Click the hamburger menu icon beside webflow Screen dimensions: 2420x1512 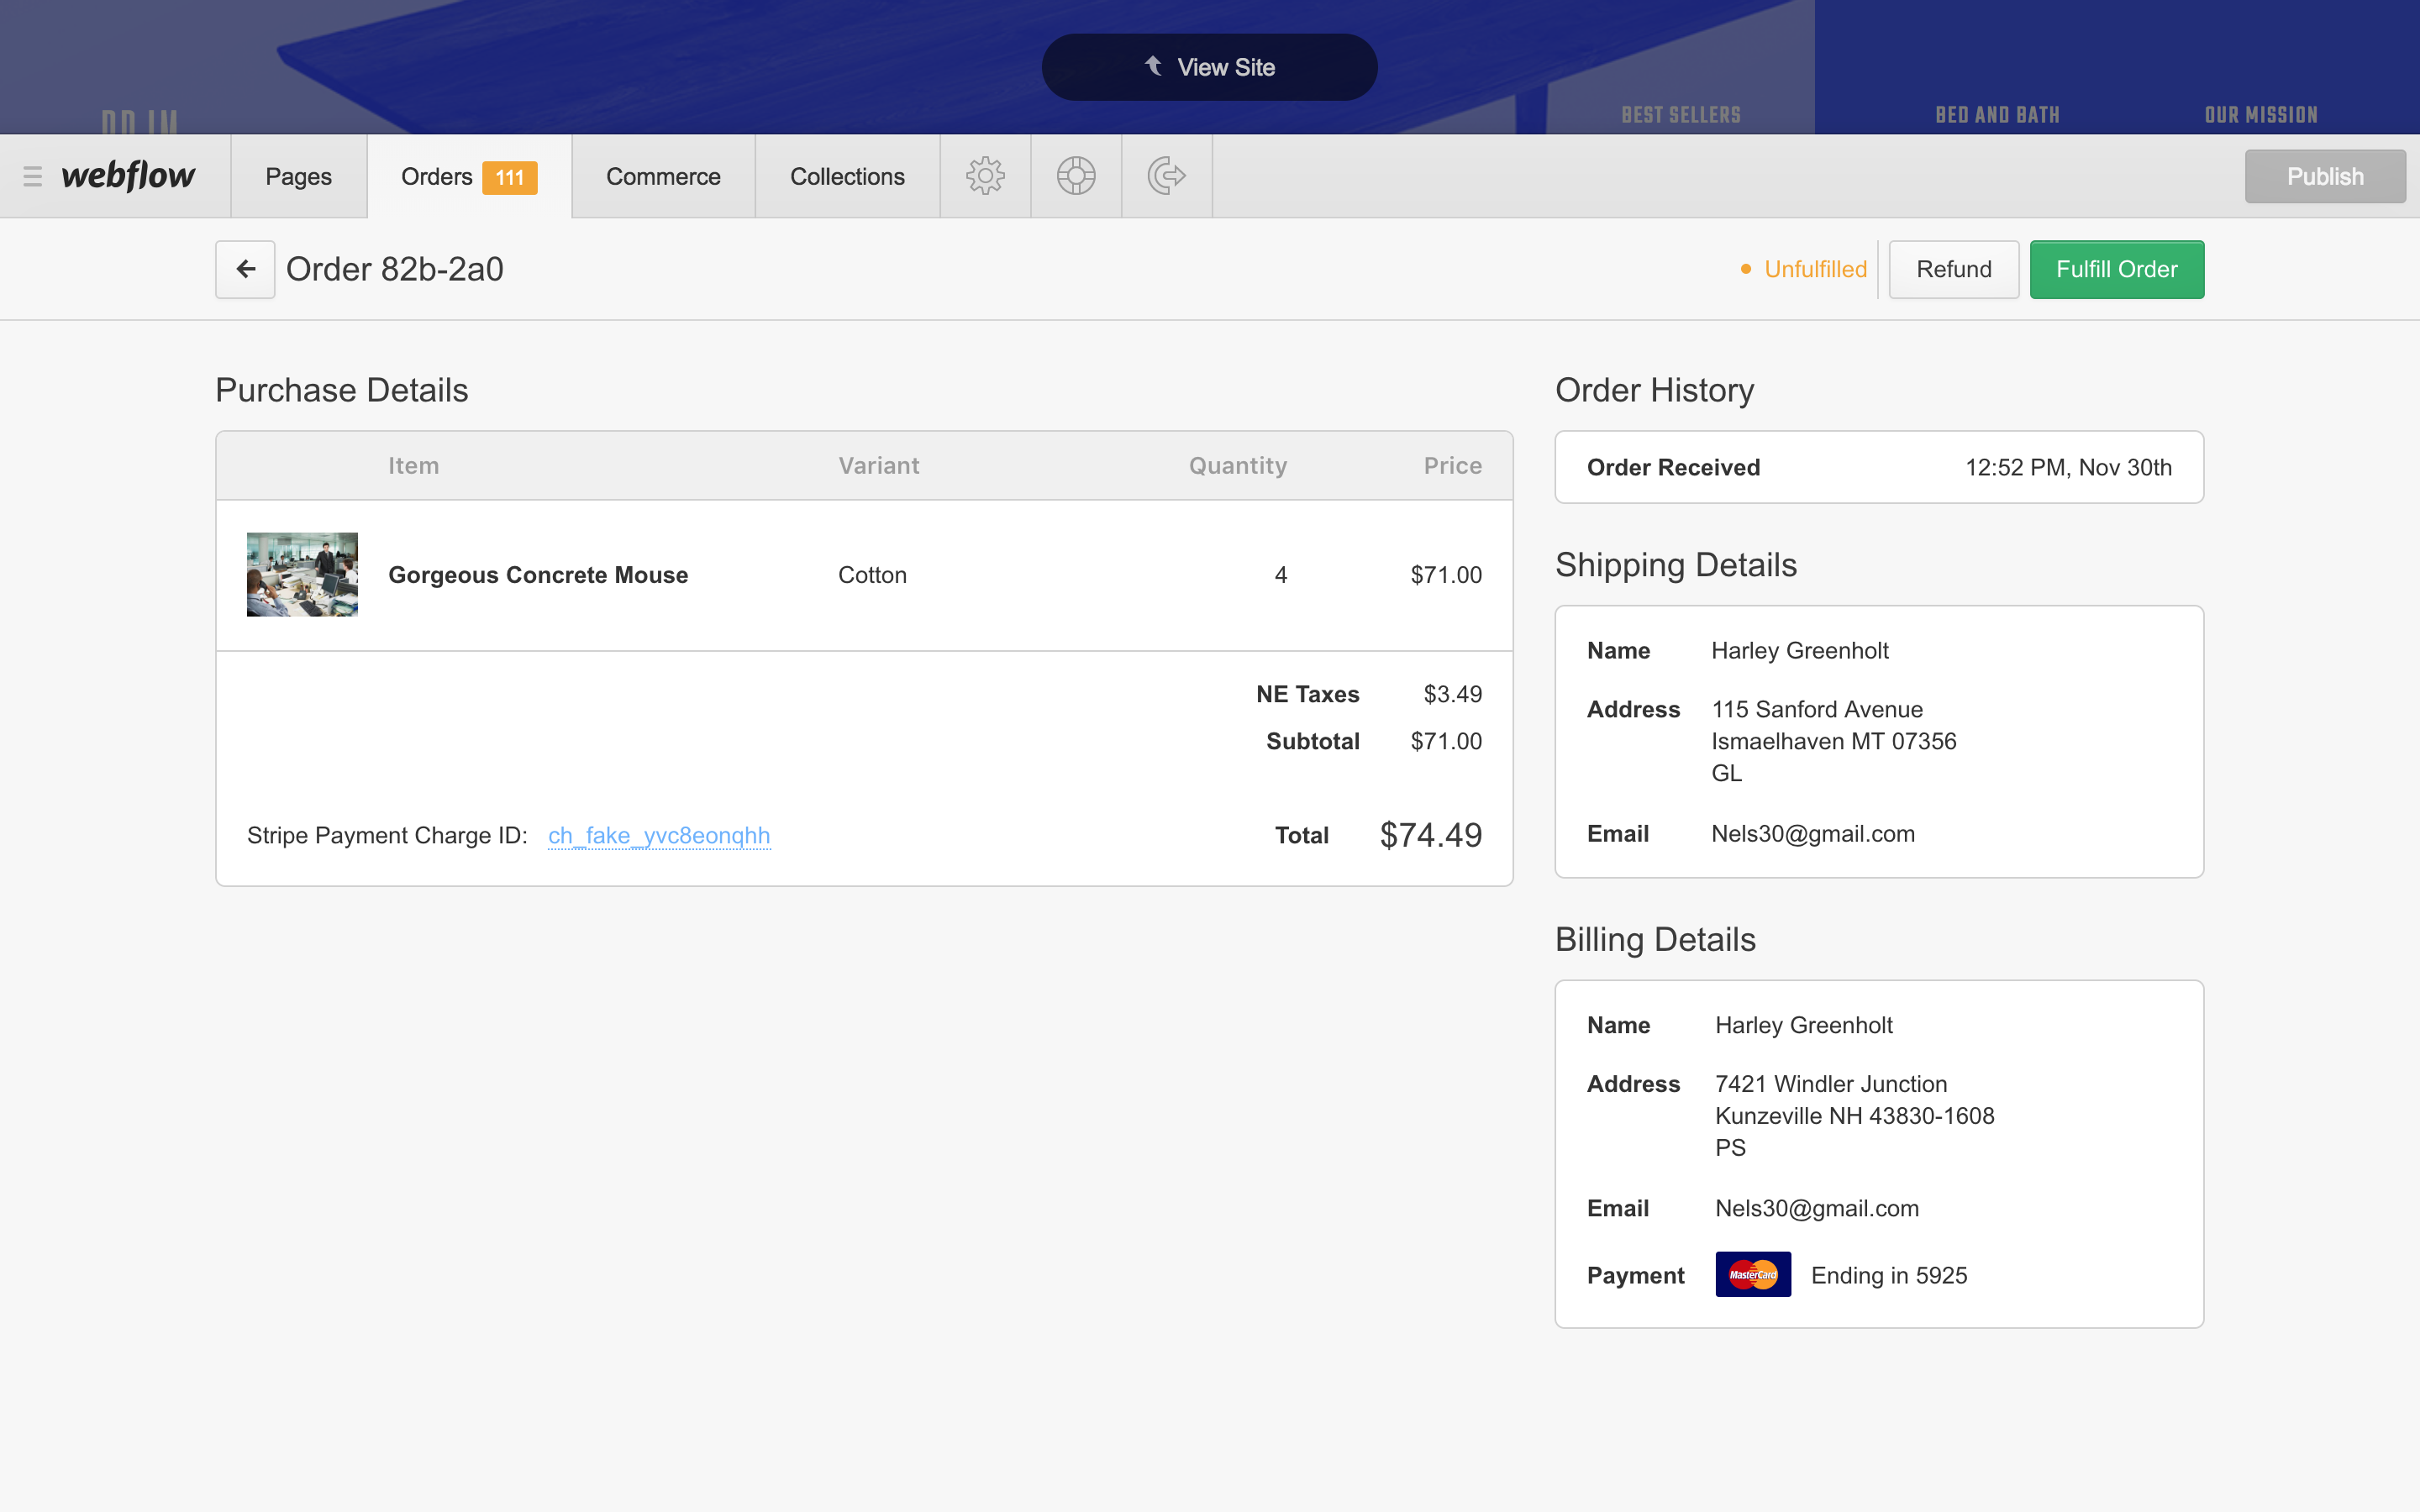[x=32, y=176]
